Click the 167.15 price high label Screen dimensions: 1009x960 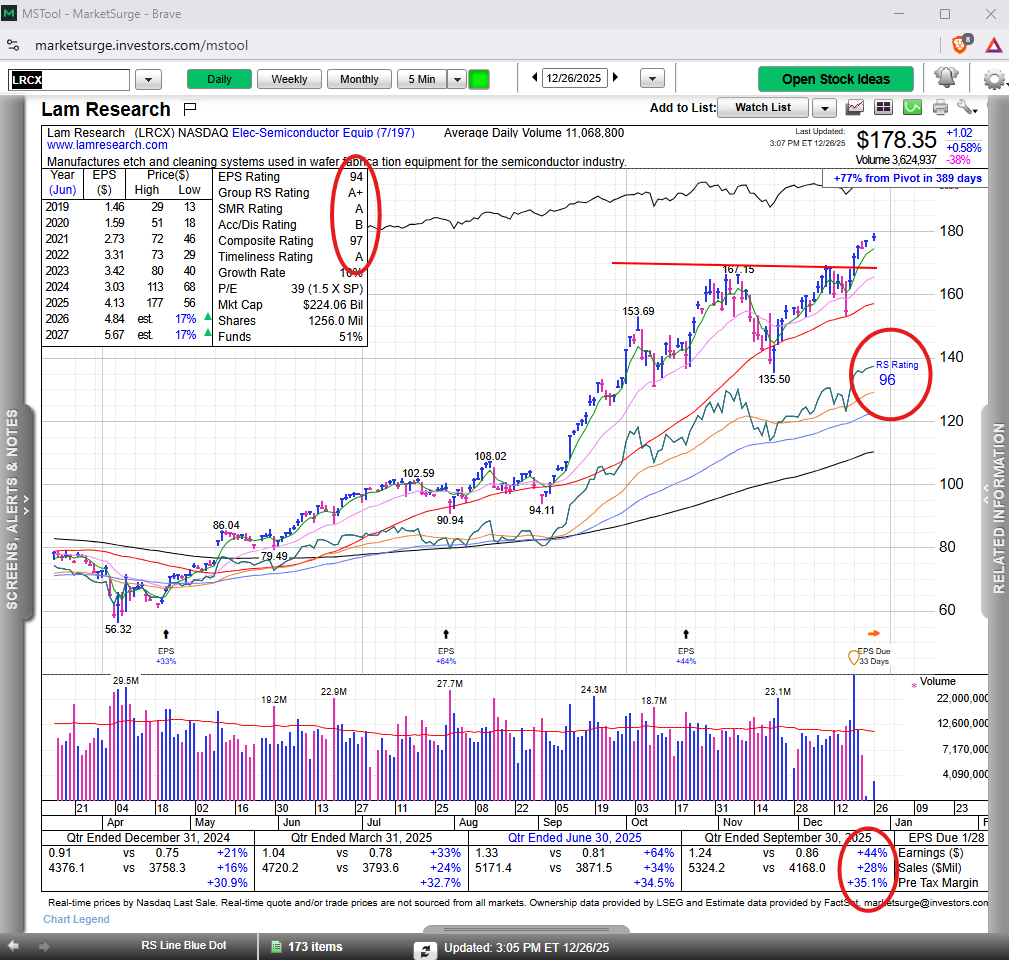click(x=738, y=270)
